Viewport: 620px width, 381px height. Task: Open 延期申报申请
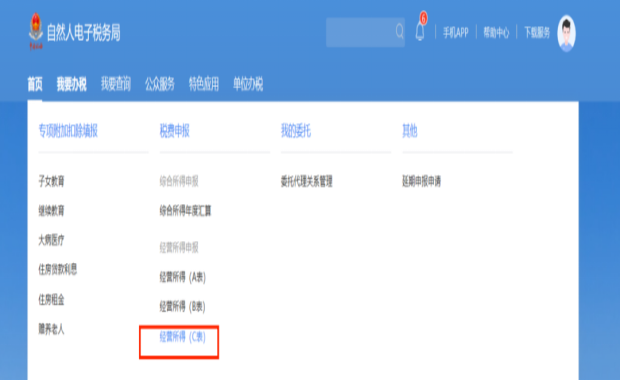[422, 181]
